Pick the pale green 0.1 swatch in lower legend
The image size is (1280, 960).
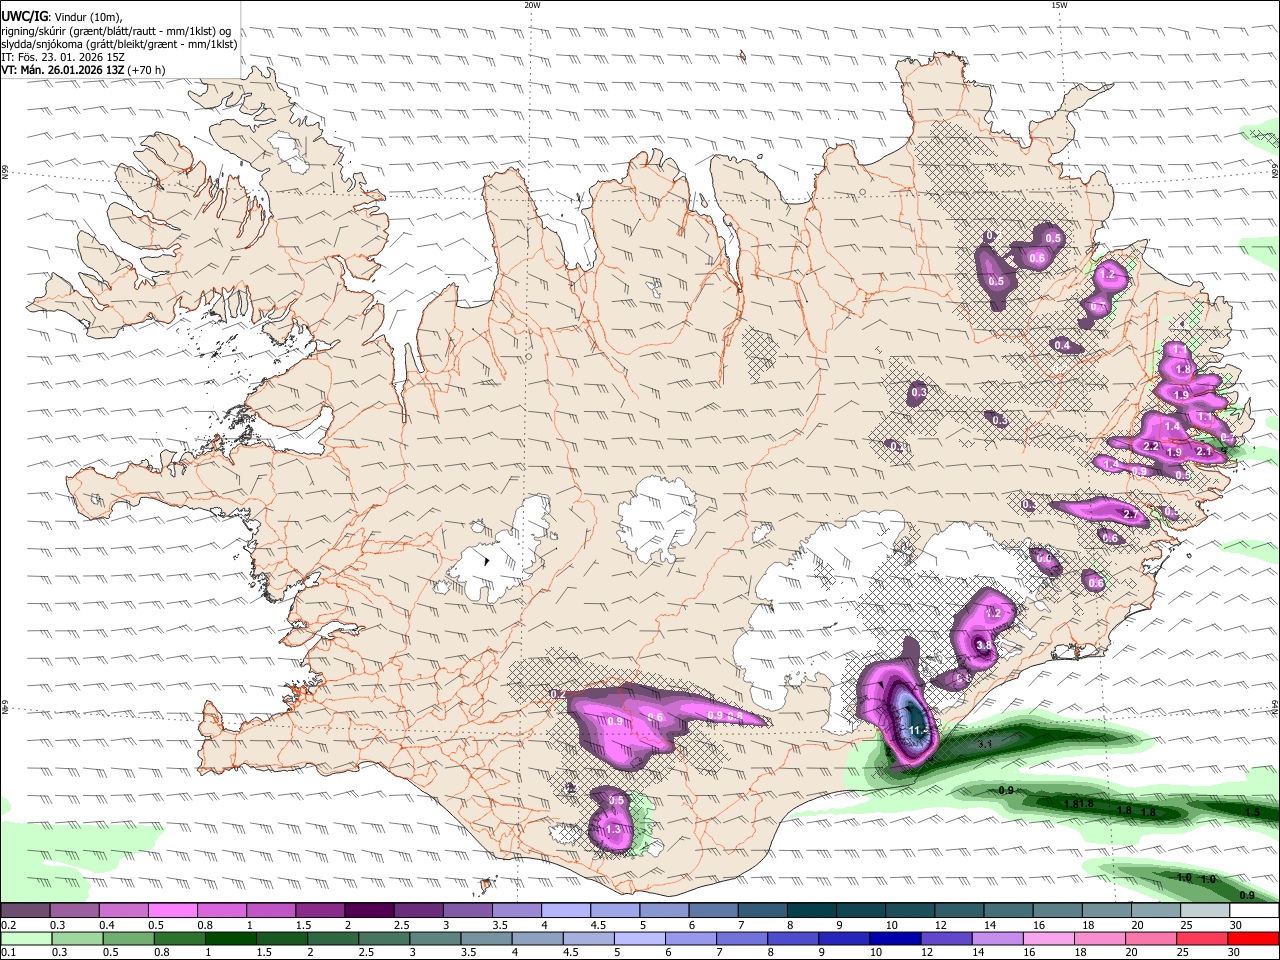tap(25, 939)
